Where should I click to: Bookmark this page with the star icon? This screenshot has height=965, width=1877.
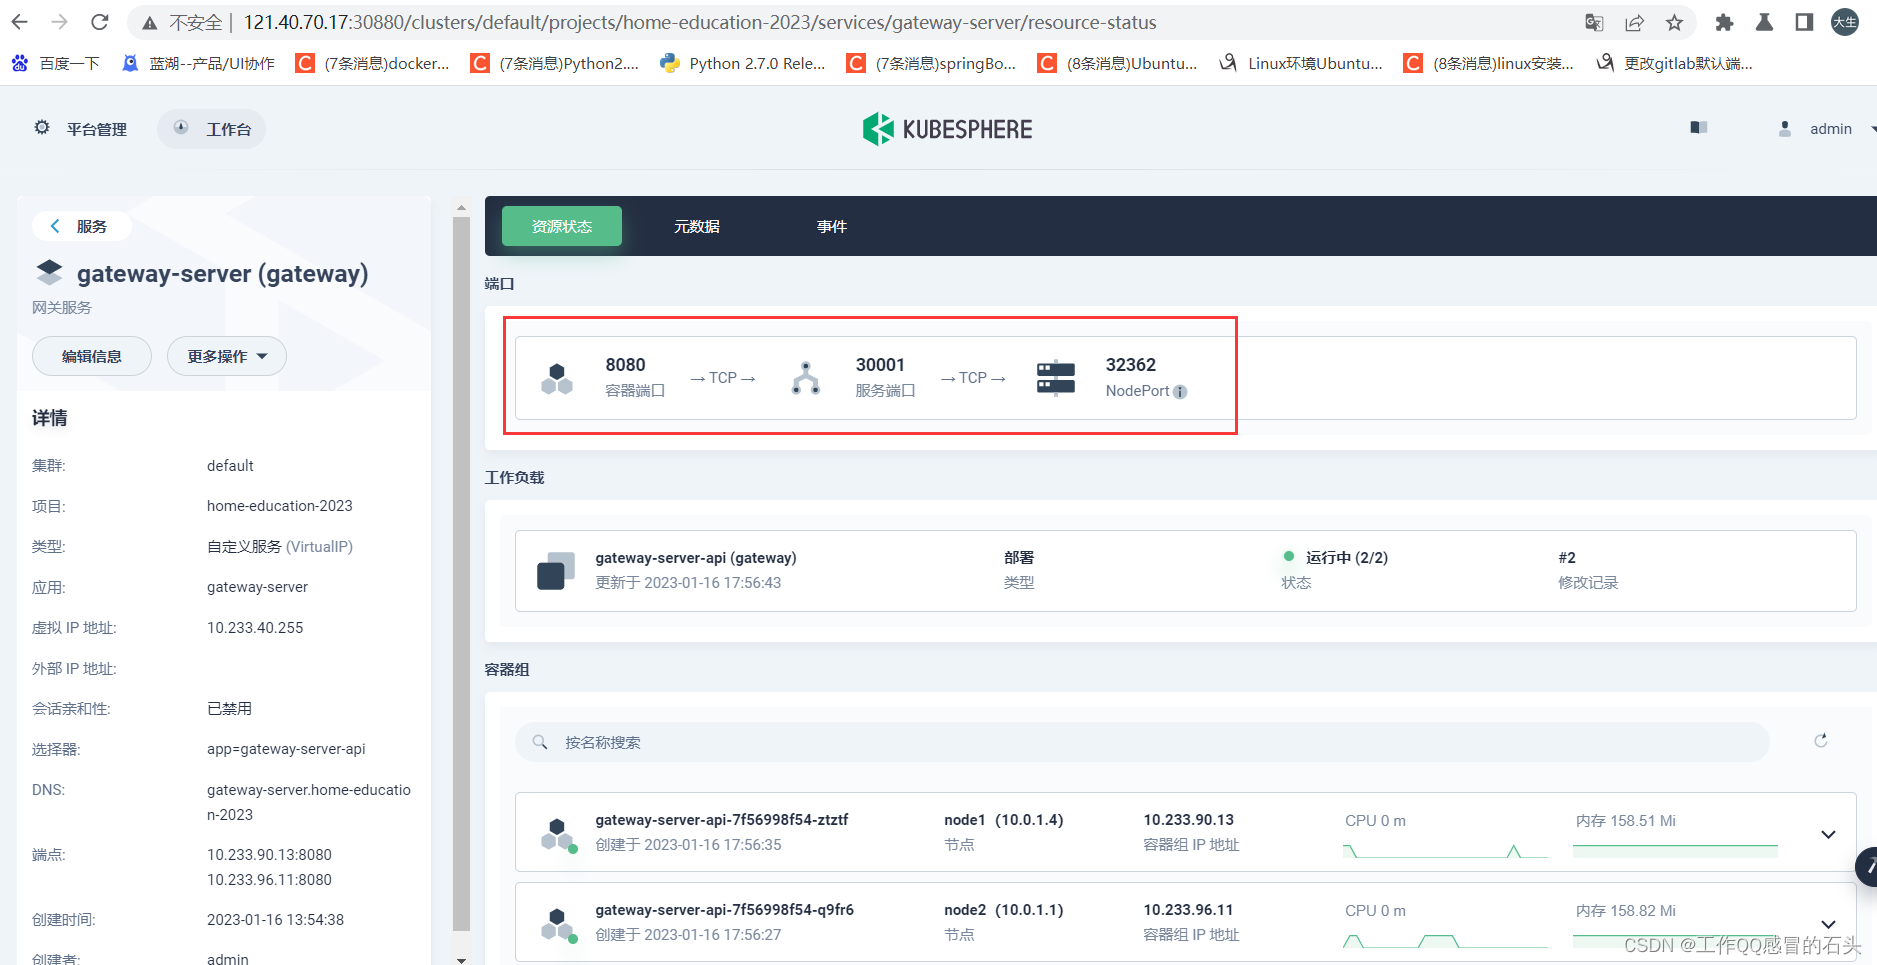[x=1674, y=22]
